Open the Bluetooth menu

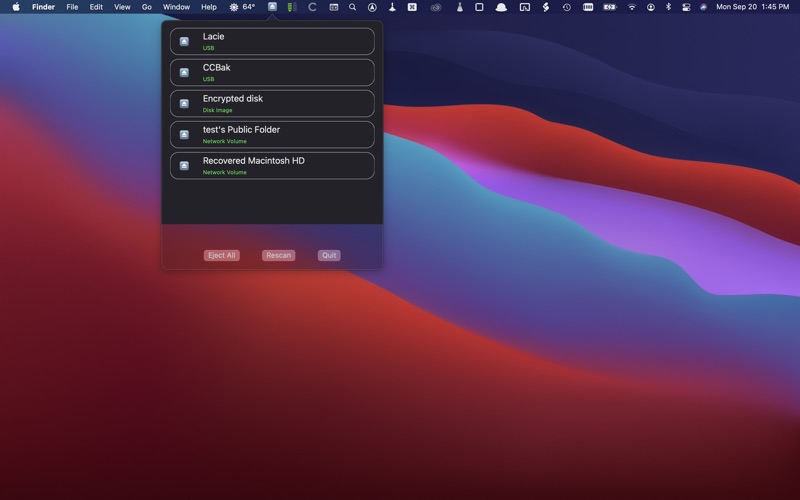click(668, 7)
